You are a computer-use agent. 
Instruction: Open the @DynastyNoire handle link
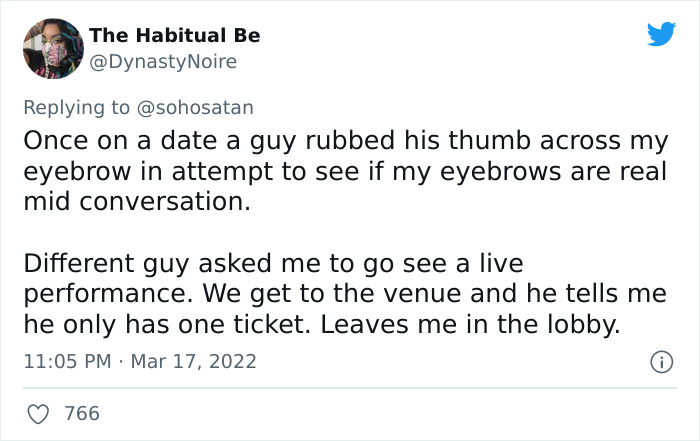point(163,62)
